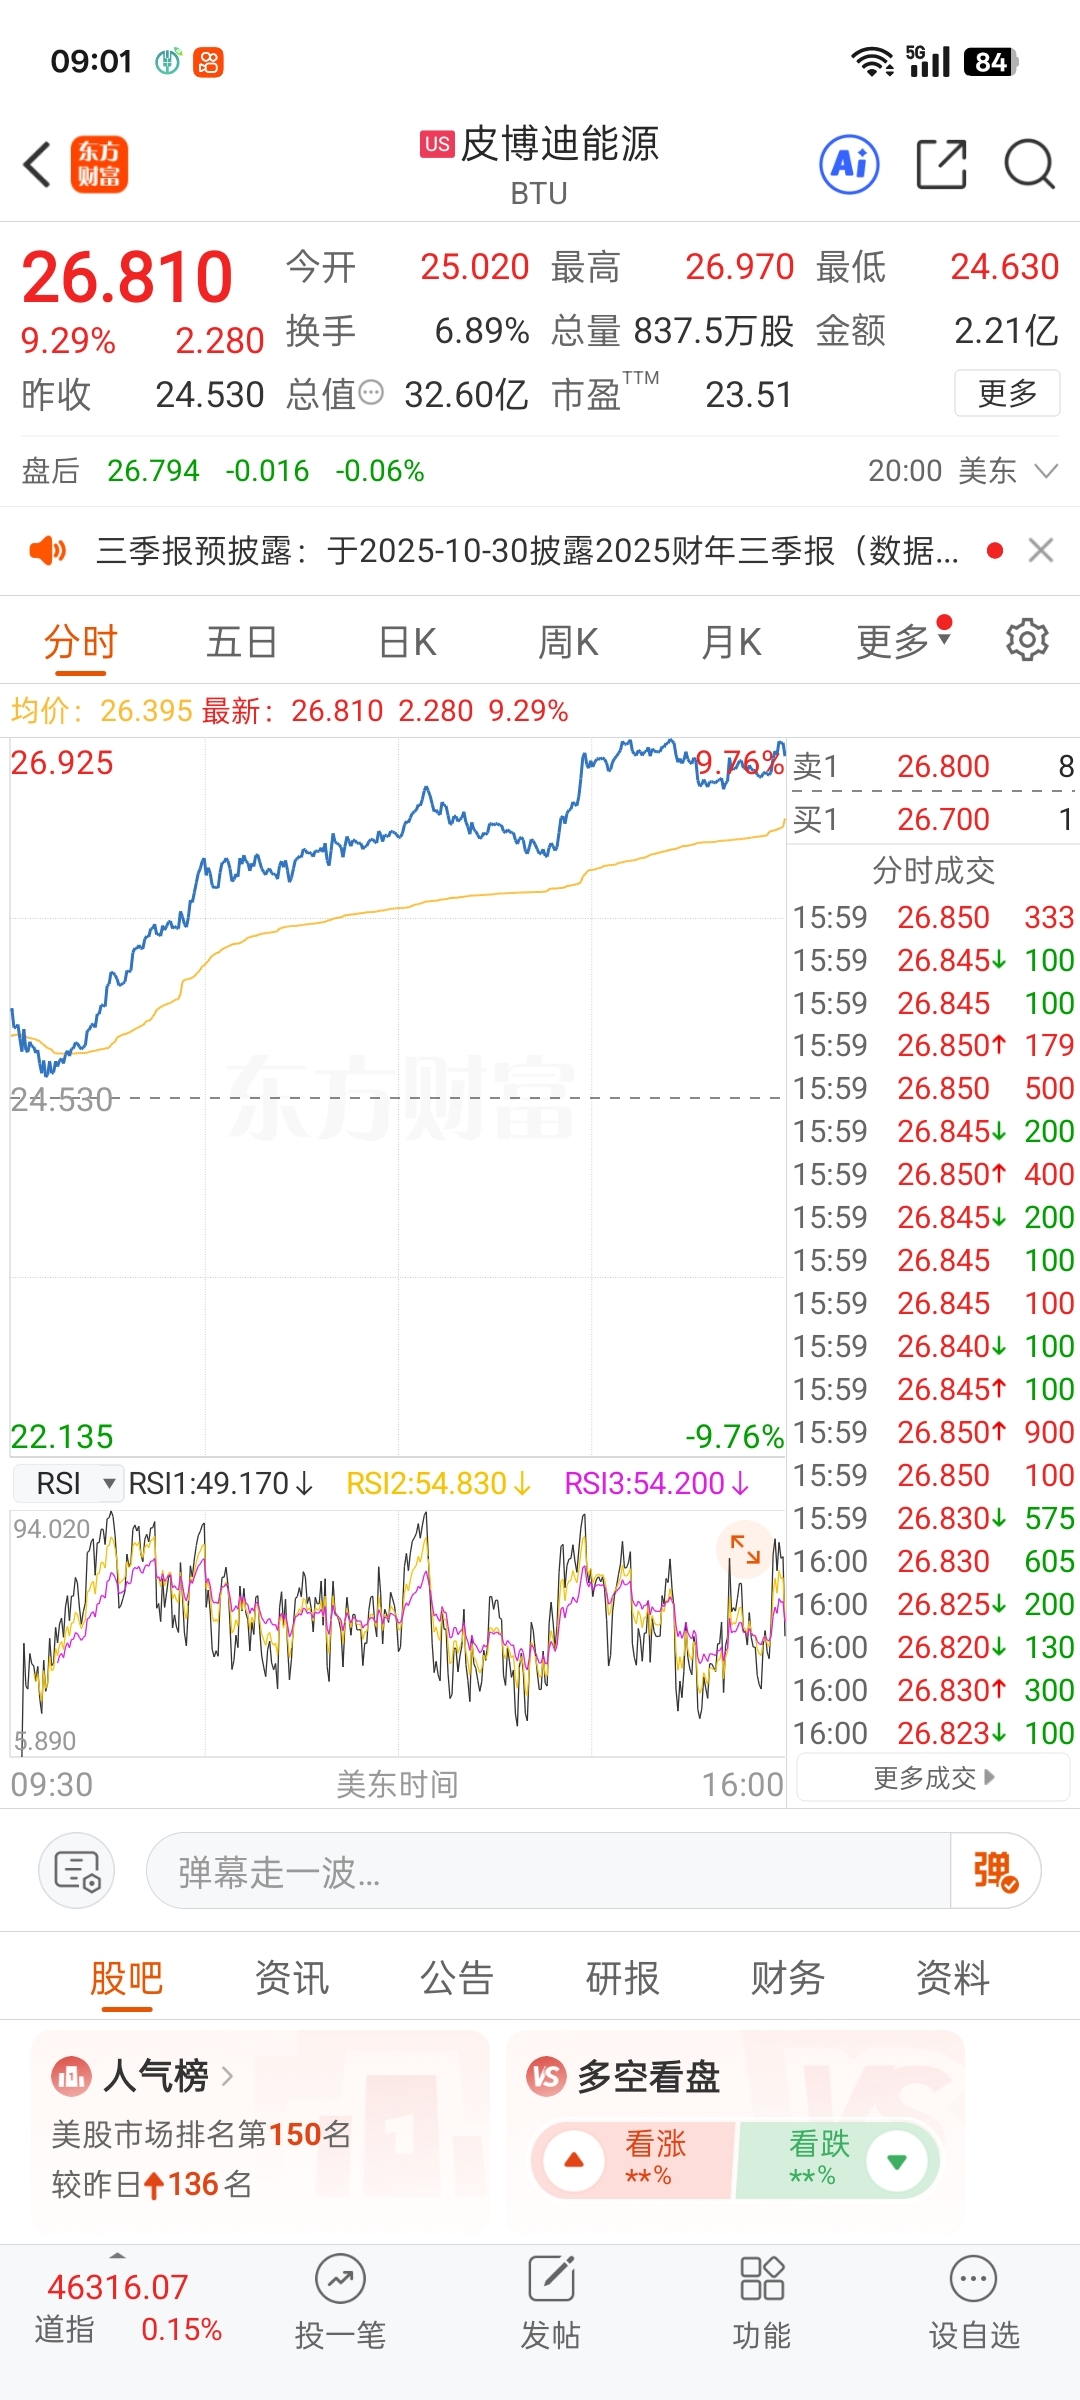Image resolution: width=1080 pixels, height=2400 pixels.
Task: Tap the 市盈TTM 23.51 value
Action: click(x=749, y=394)
